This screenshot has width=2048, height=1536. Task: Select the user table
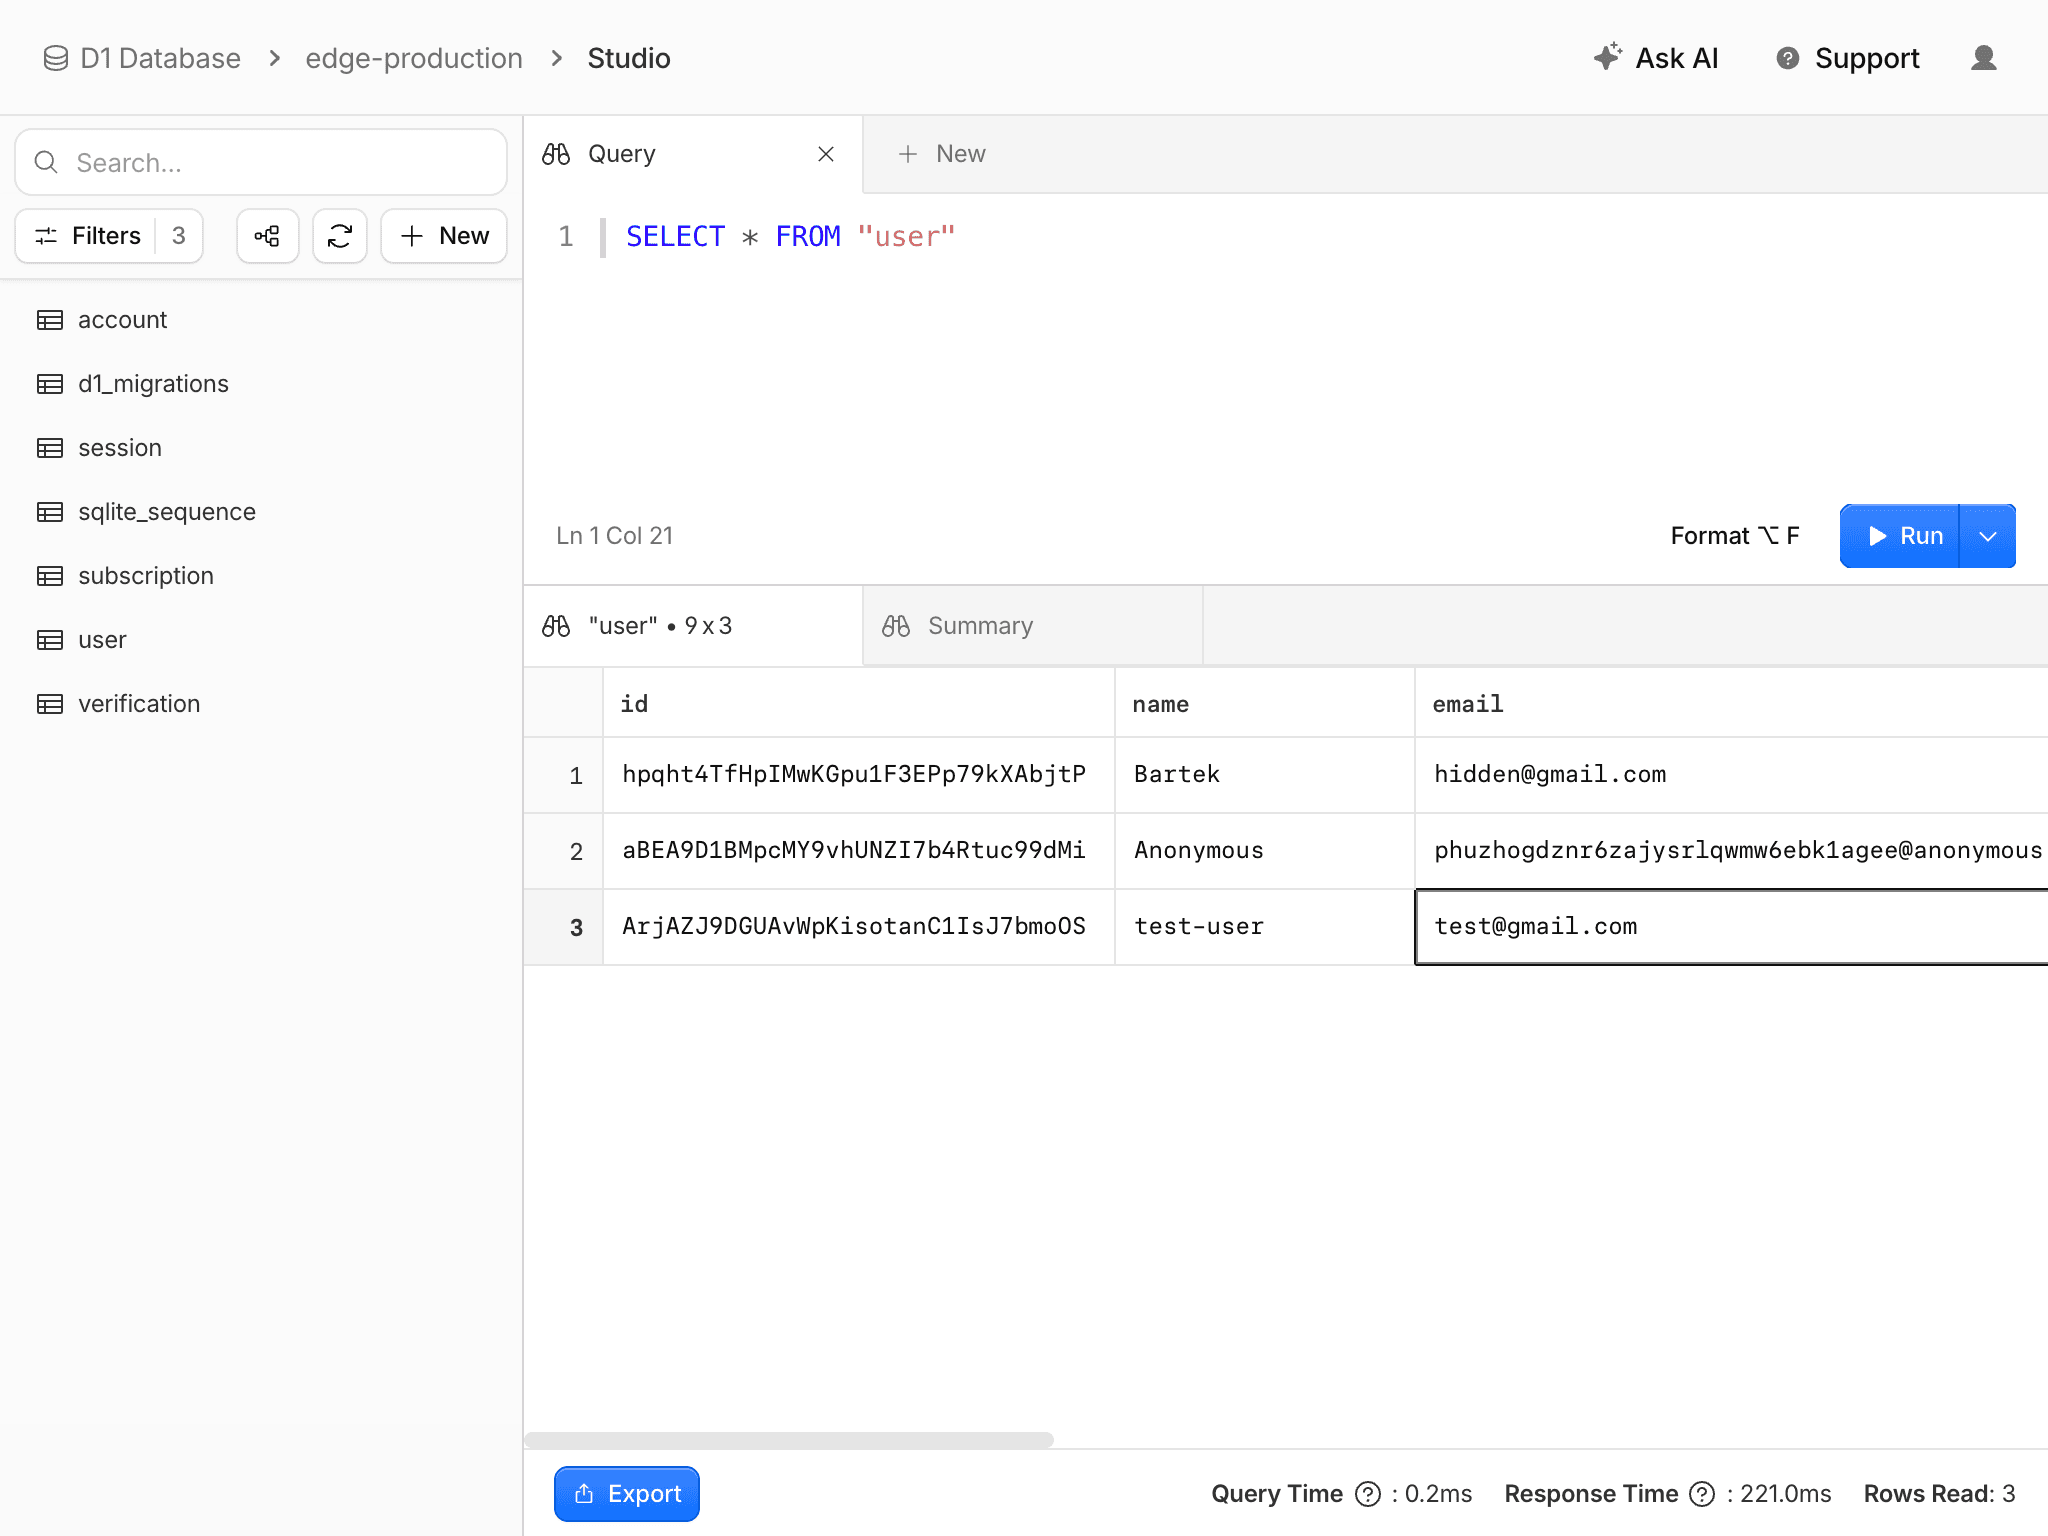click(261, 640)
